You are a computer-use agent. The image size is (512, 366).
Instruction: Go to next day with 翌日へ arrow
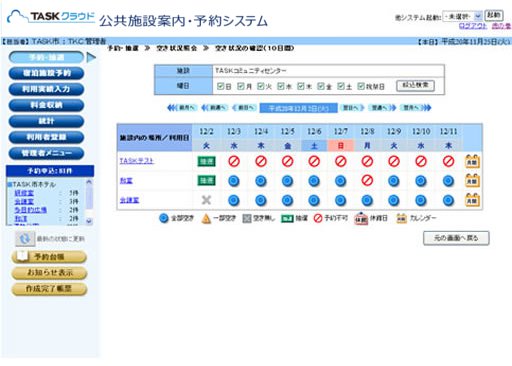click(352, 108)
